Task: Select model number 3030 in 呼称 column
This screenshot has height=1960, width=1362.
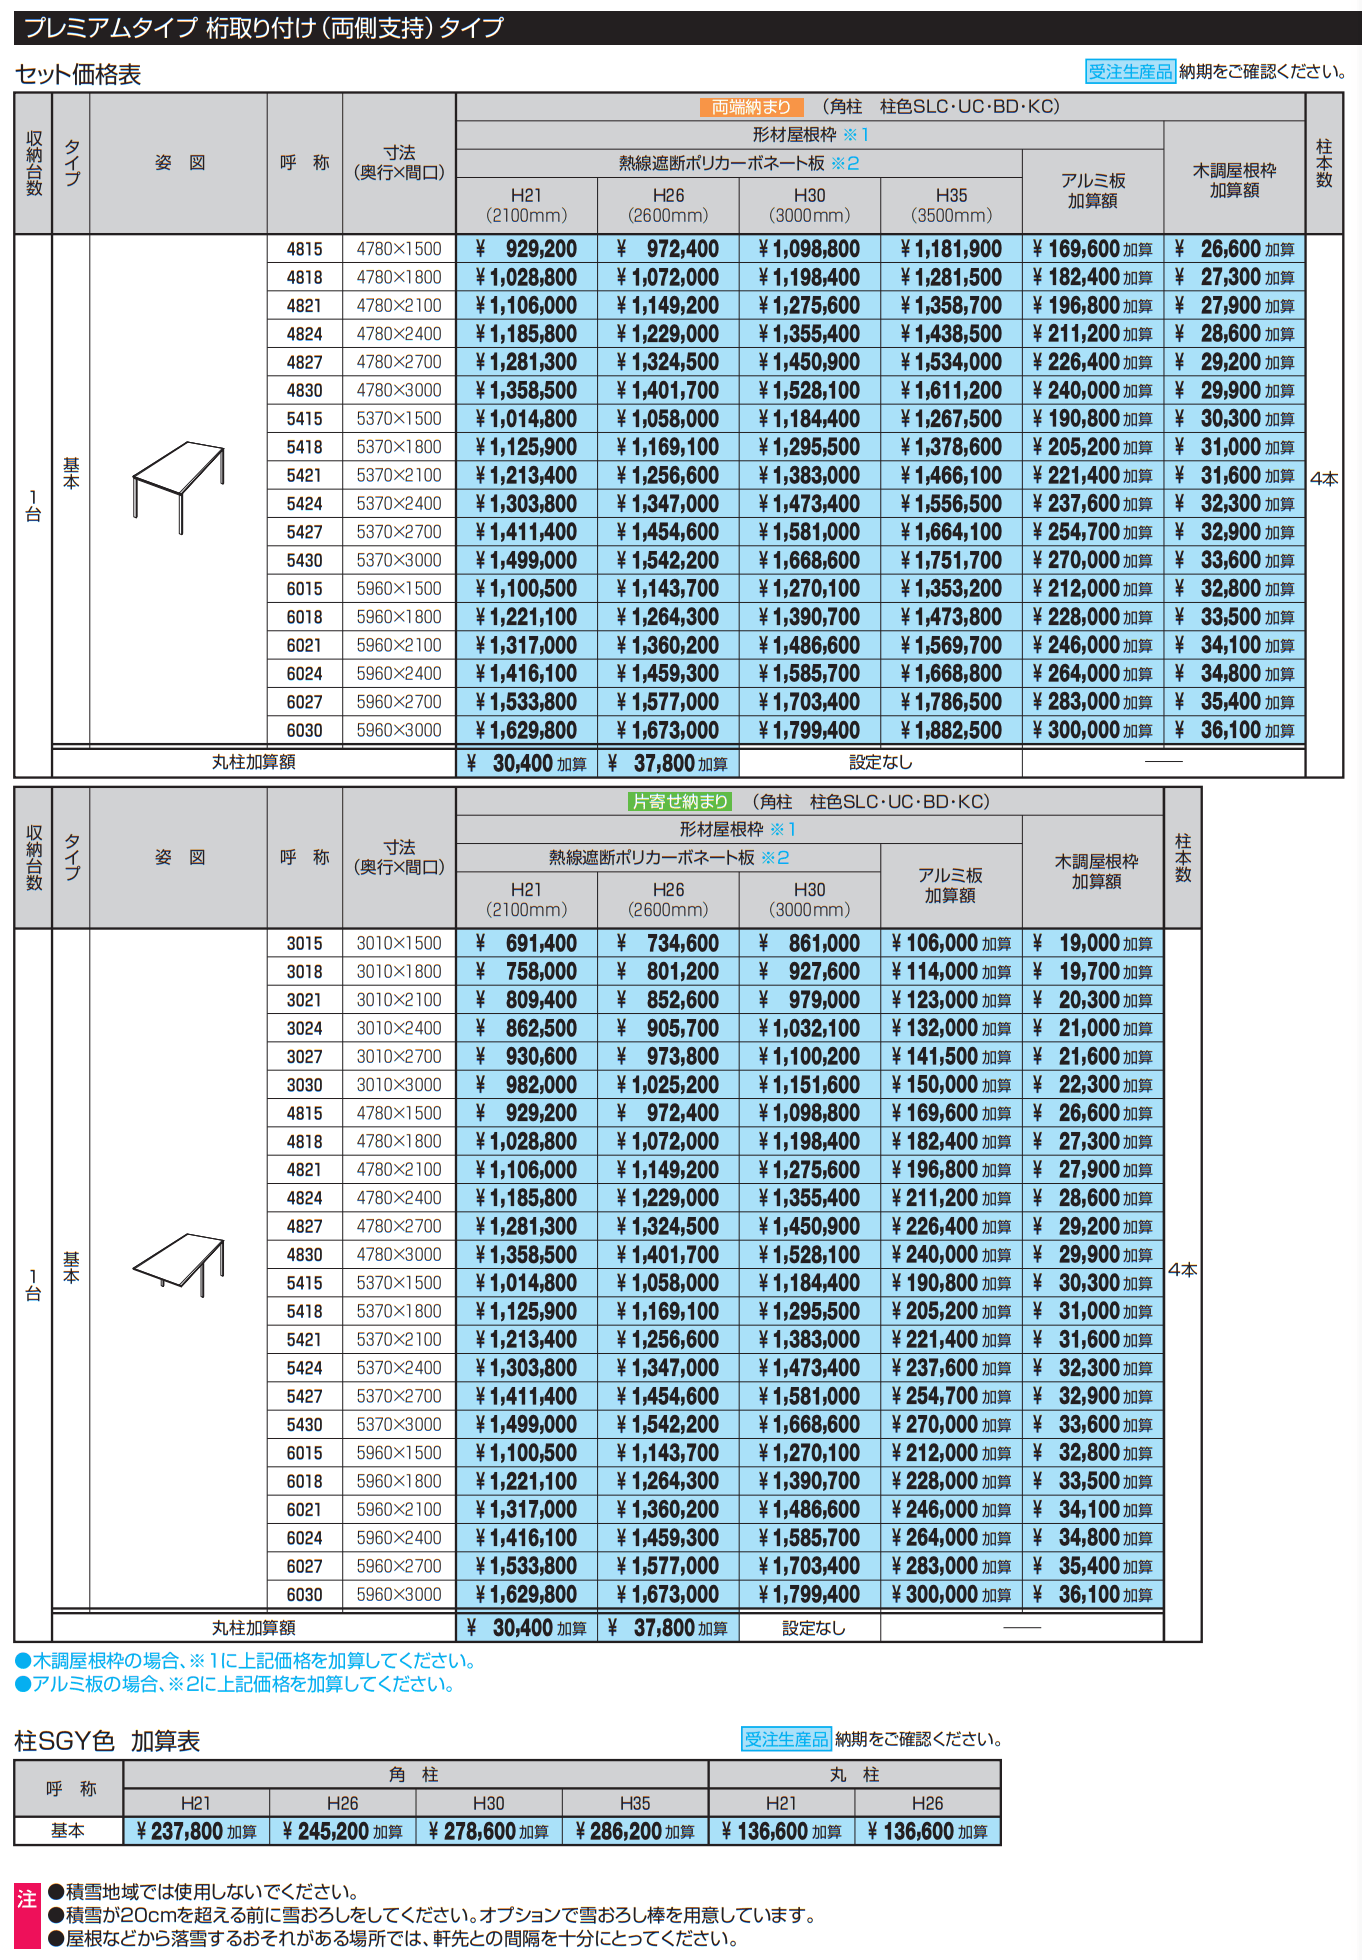Action: coord(304,1085)
